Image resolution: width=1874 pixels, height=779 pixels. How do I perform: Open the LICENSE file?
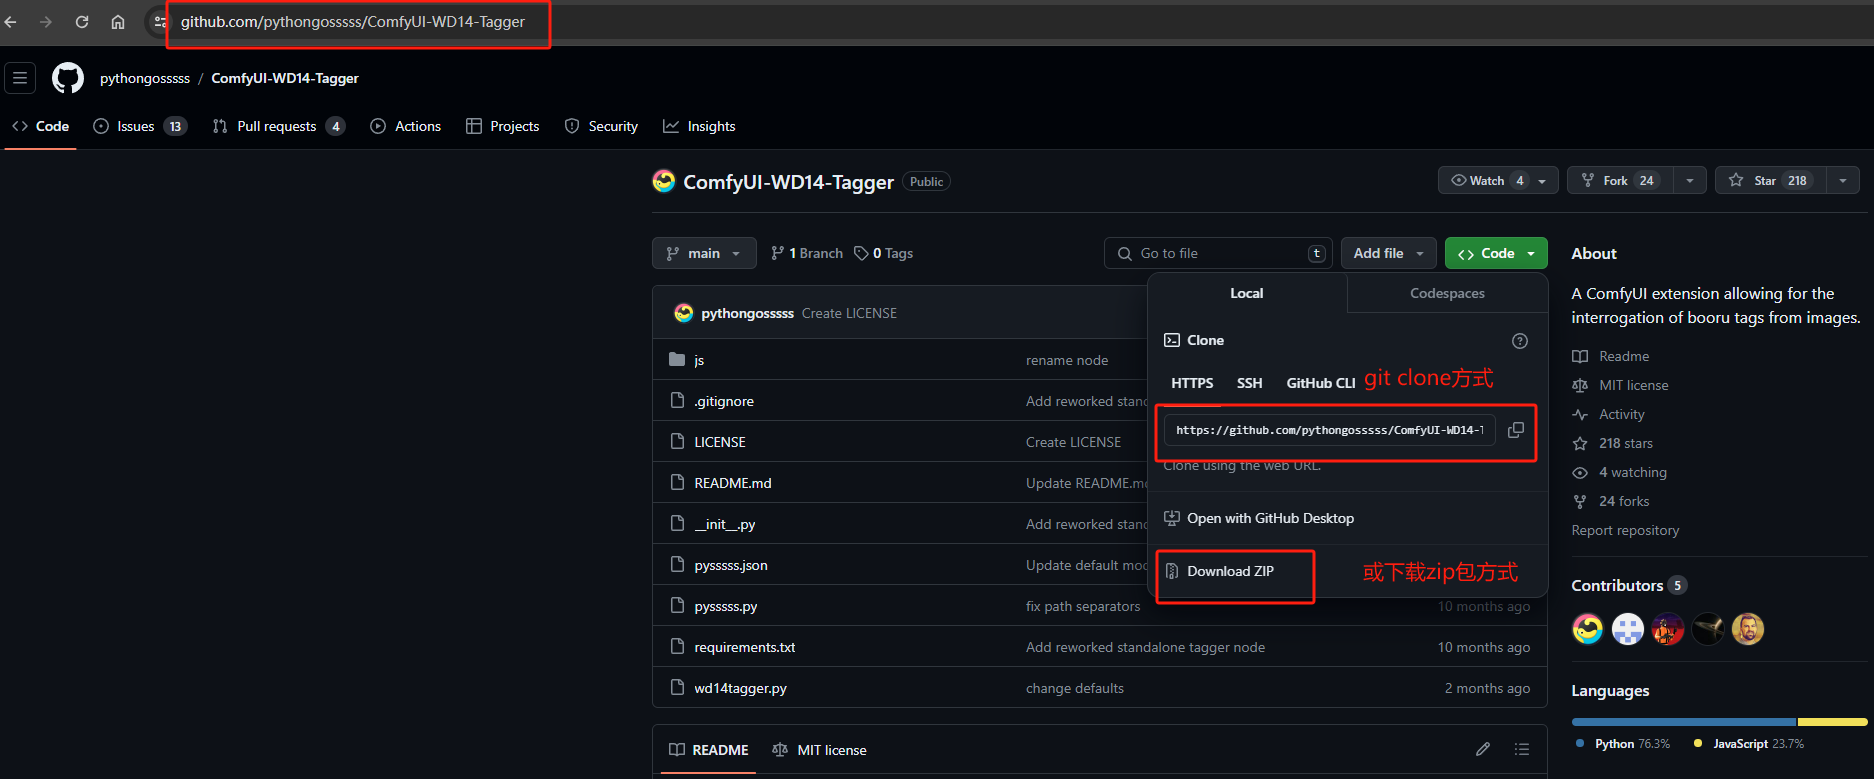pos(720,442)
